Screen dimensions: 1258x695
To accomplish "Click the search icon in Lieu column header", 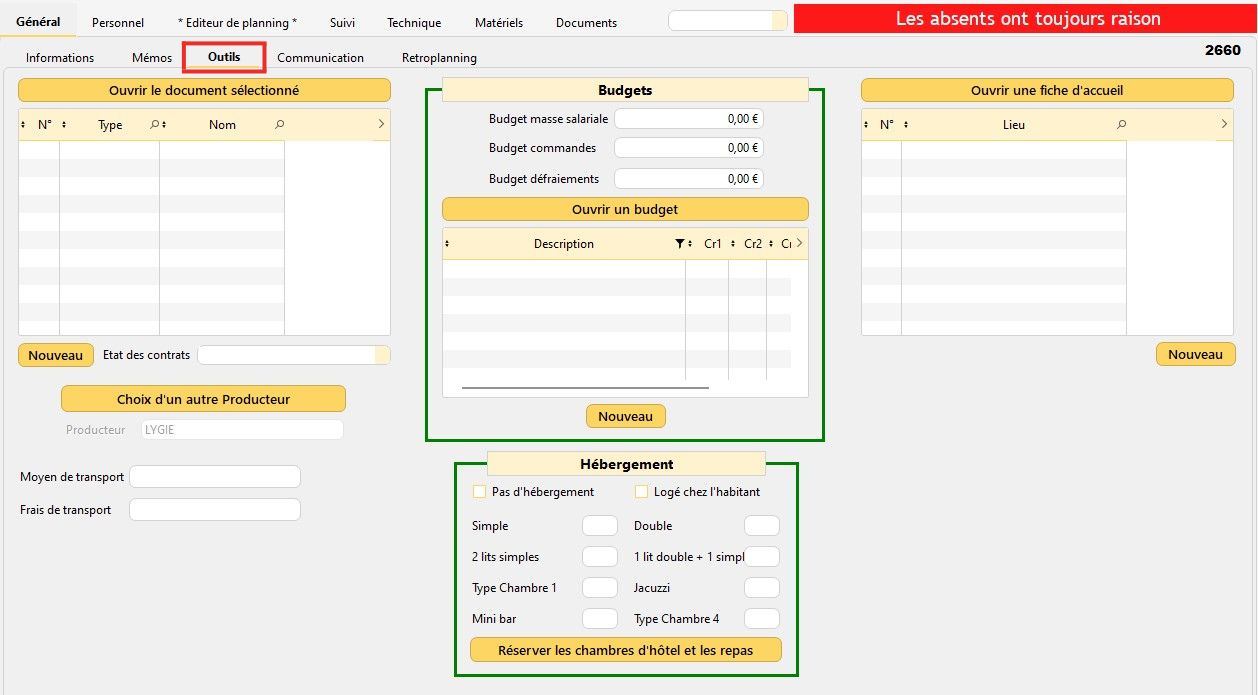I will (x=1121, y=125).
